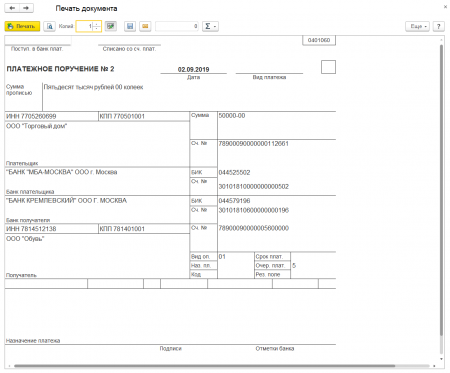
Task: Click the horizontal scrollbar thumb
Action: click(204, 366)
